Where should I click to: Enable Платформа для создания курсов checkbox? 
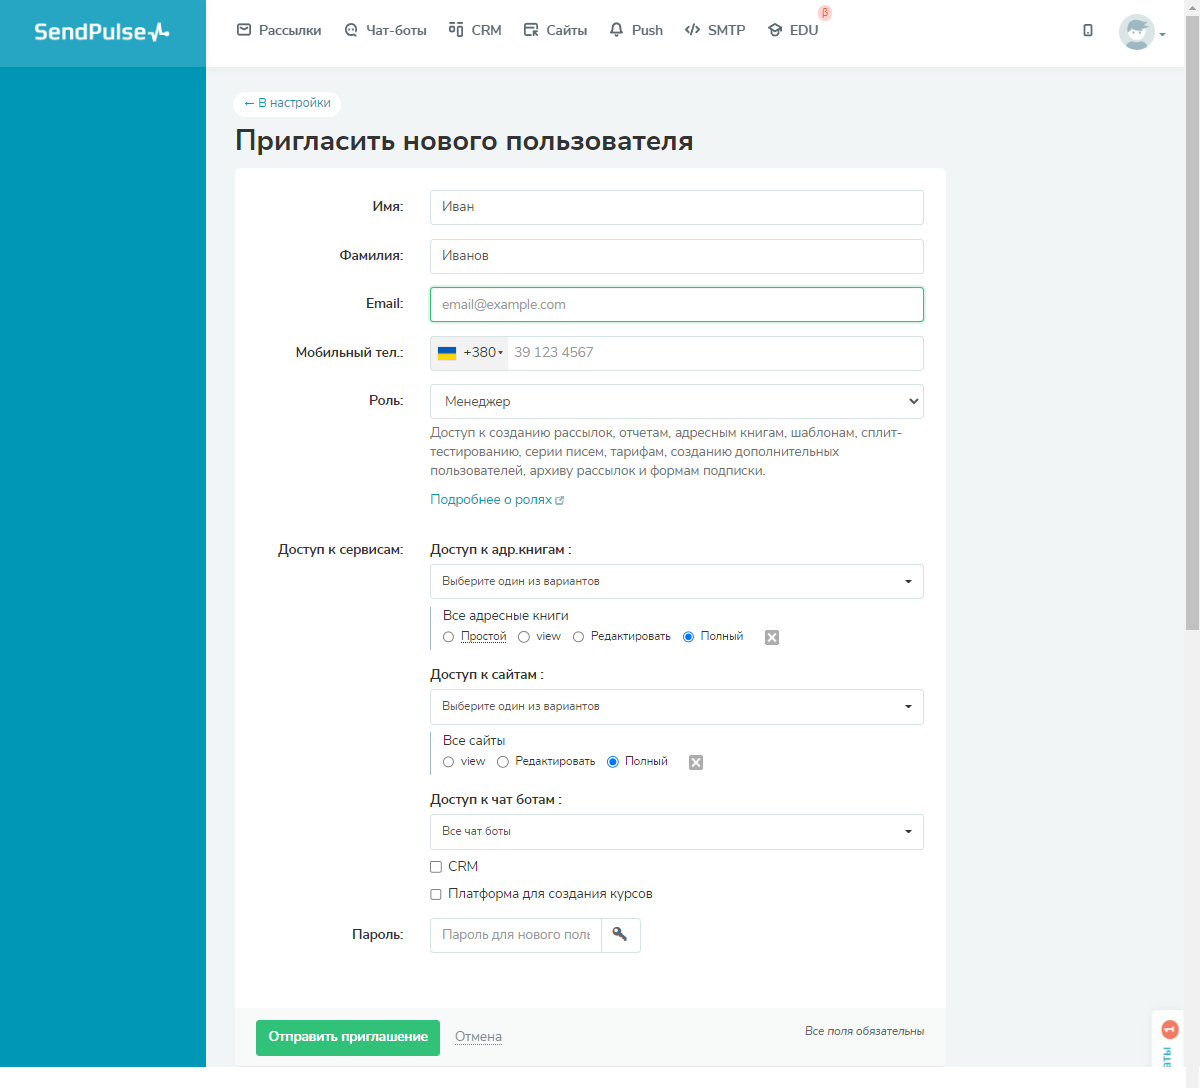pos(436,894)
